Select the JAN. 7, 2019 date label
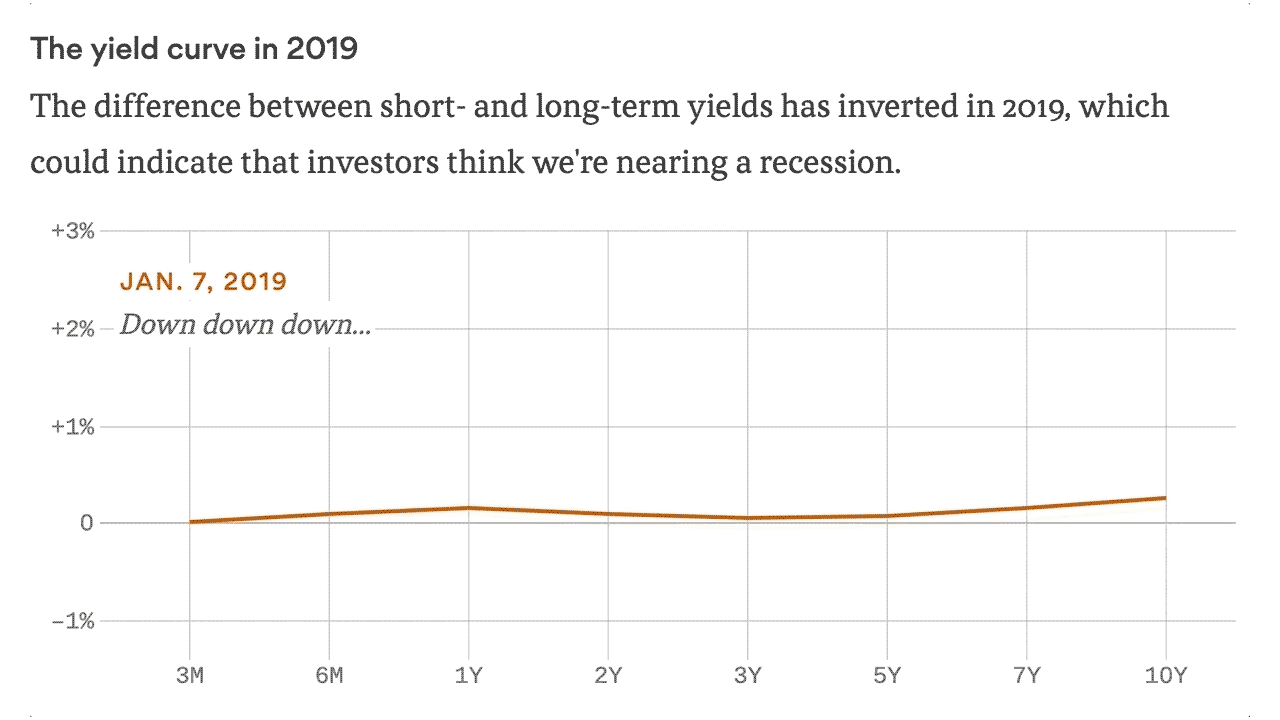The height and width of the screenshot is (720, 1280). (x=203, y=281)
